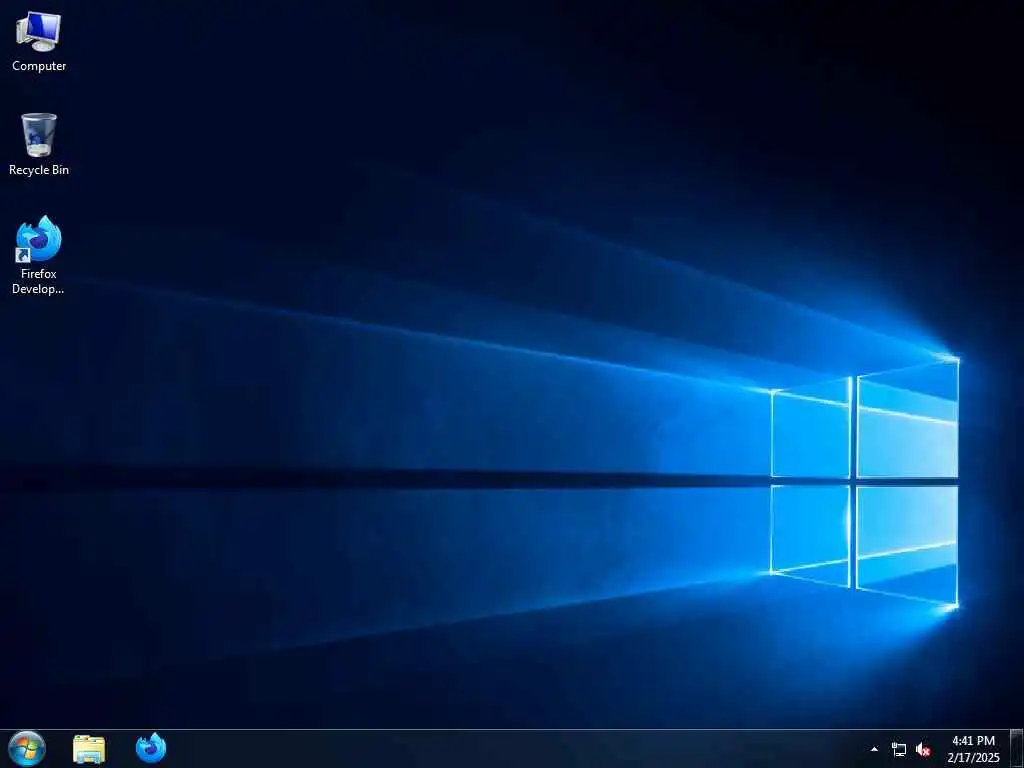
Task: Show hidden icons in the system tray
Action: pyautogui.click(x=874, y=749)
